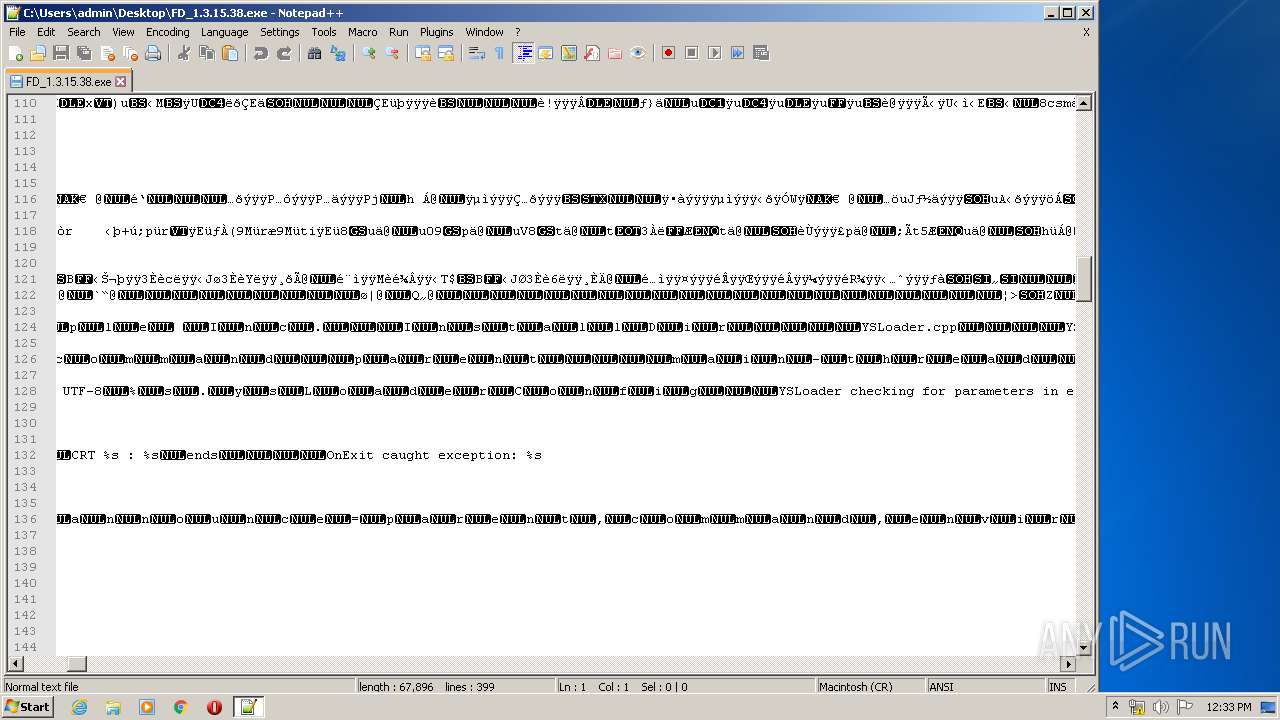
Task: Launch Internet Explorer from the taskbar
Action: point(79,707)
